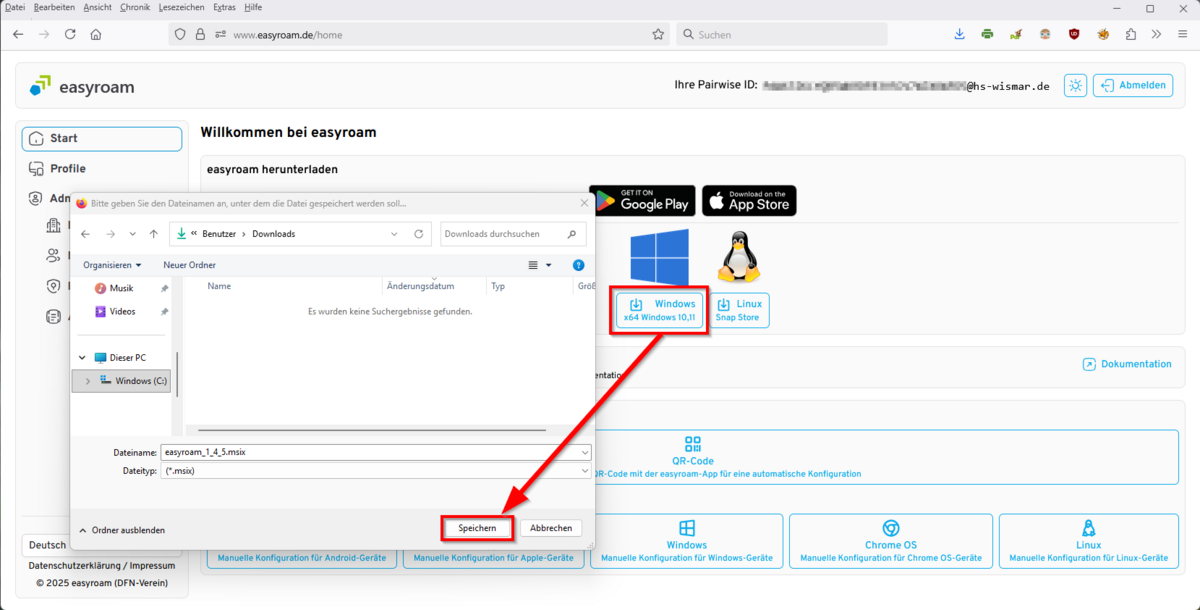
Task: Open the QR-Code configuration tile
Action: click(x=692, y=458)
